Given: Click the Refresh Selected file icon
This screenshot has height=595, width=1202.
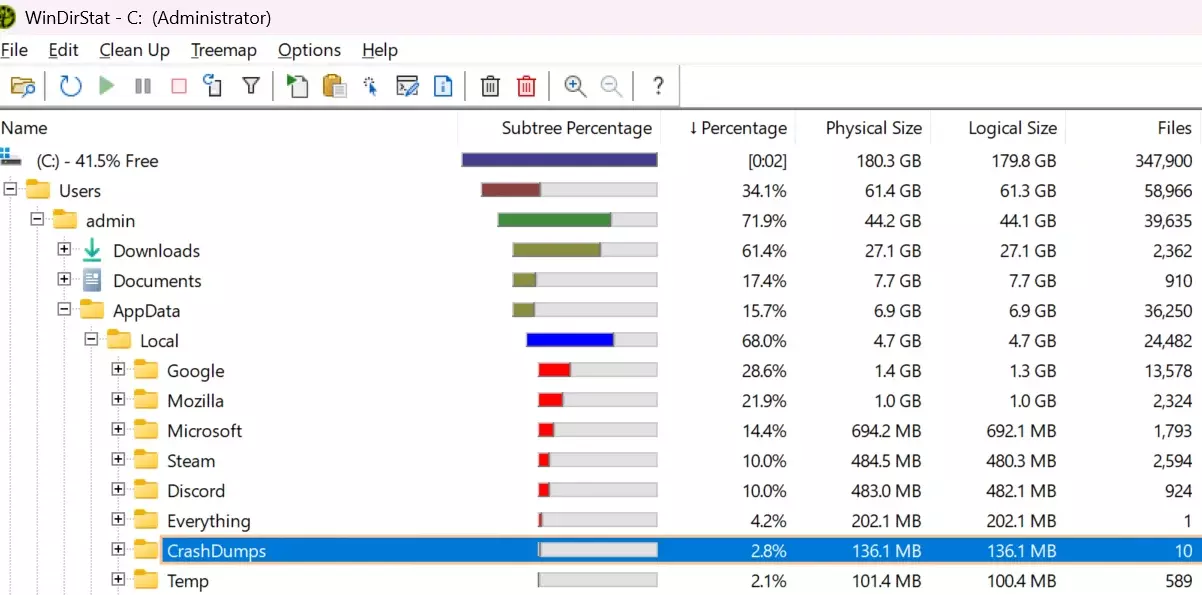Looking at the screenshot, I should click(x=213, y=86).
